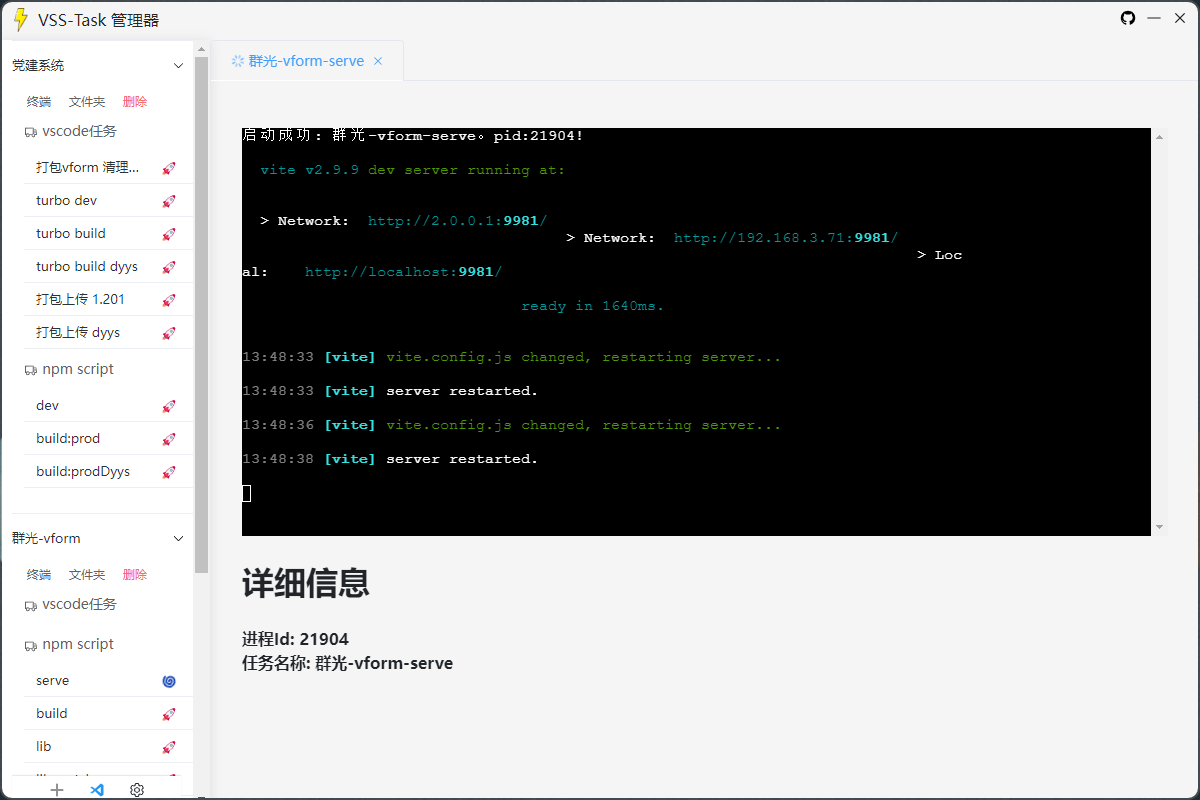Select the turbo dev task row
The width and height of the screenshot is (1200, 800).
[x=108, y=201]
